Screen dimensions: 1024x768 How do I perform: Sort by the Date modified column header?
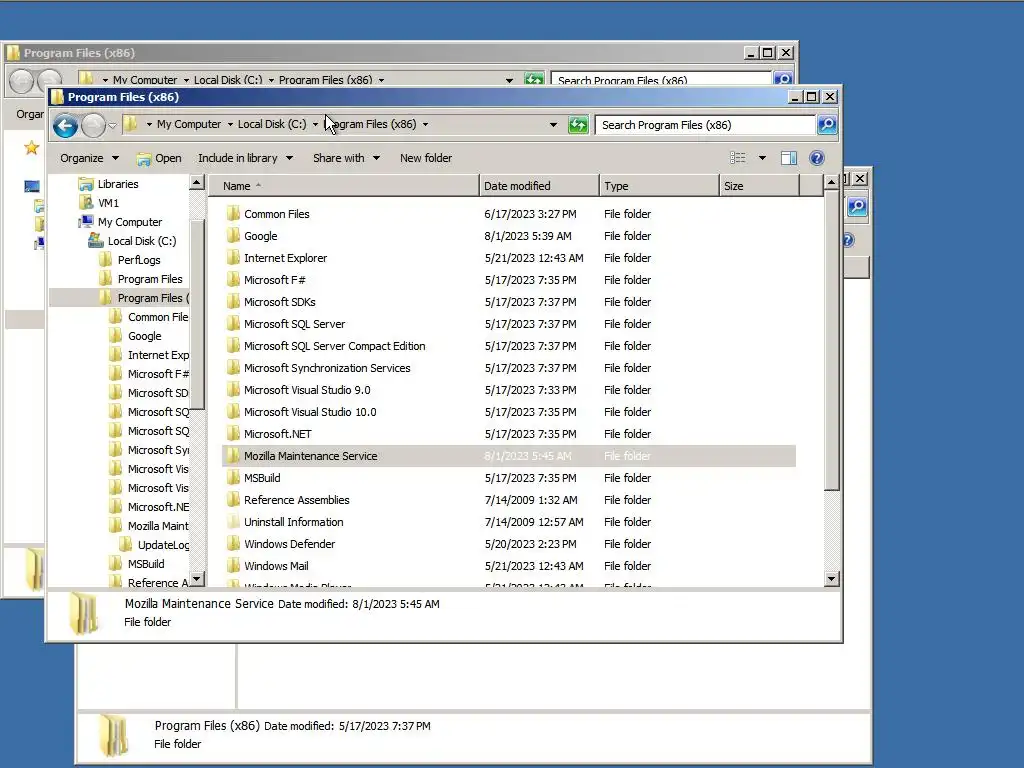pos(539,186)
